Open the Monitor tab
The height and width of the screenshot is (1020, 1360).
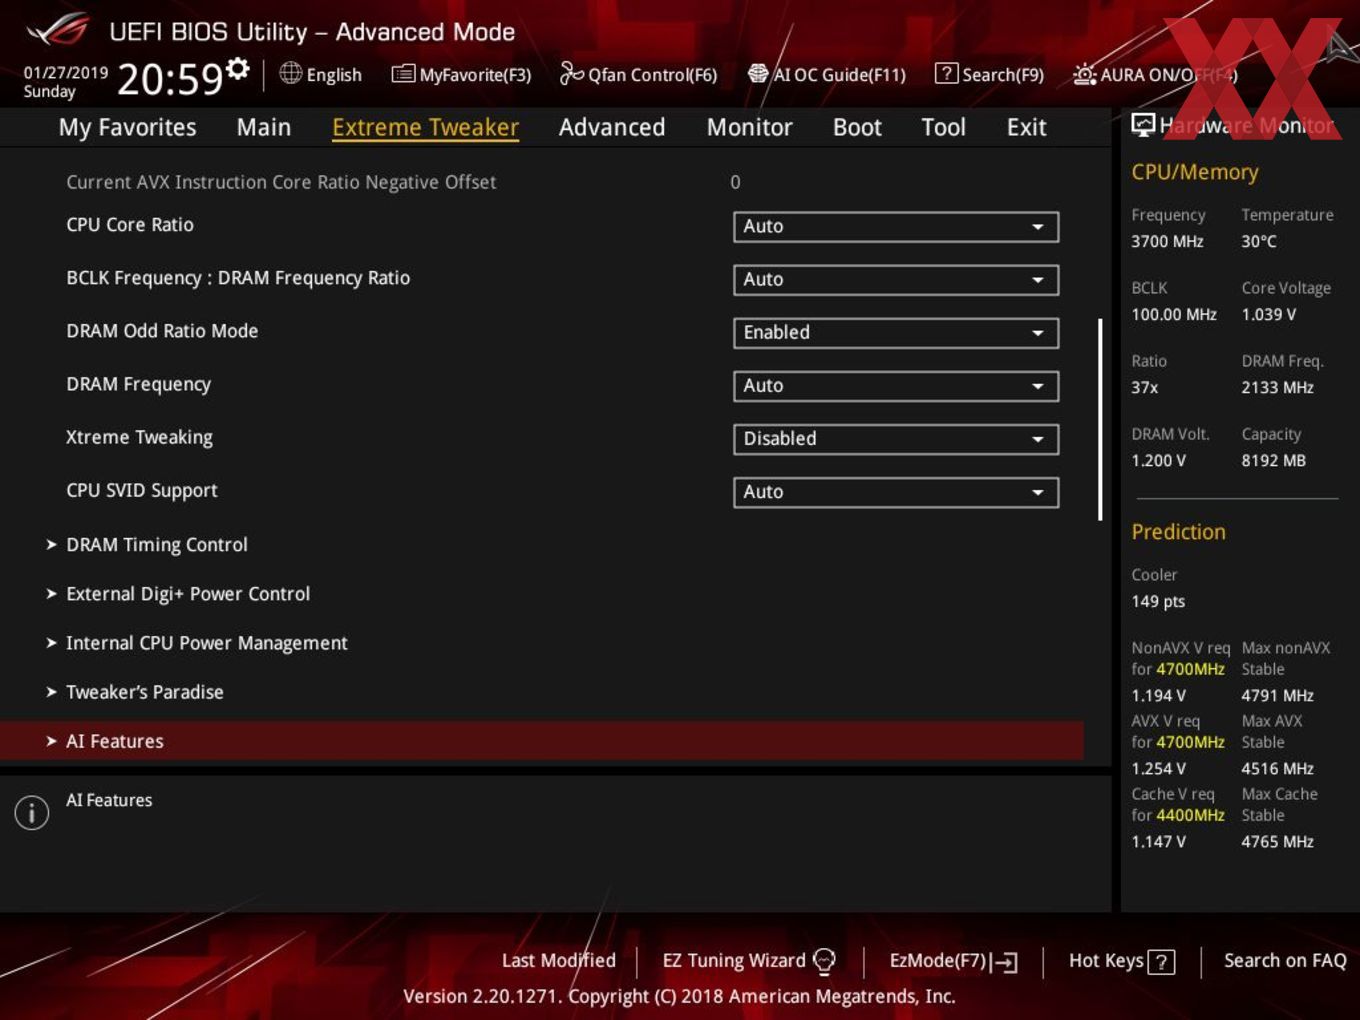749,127
